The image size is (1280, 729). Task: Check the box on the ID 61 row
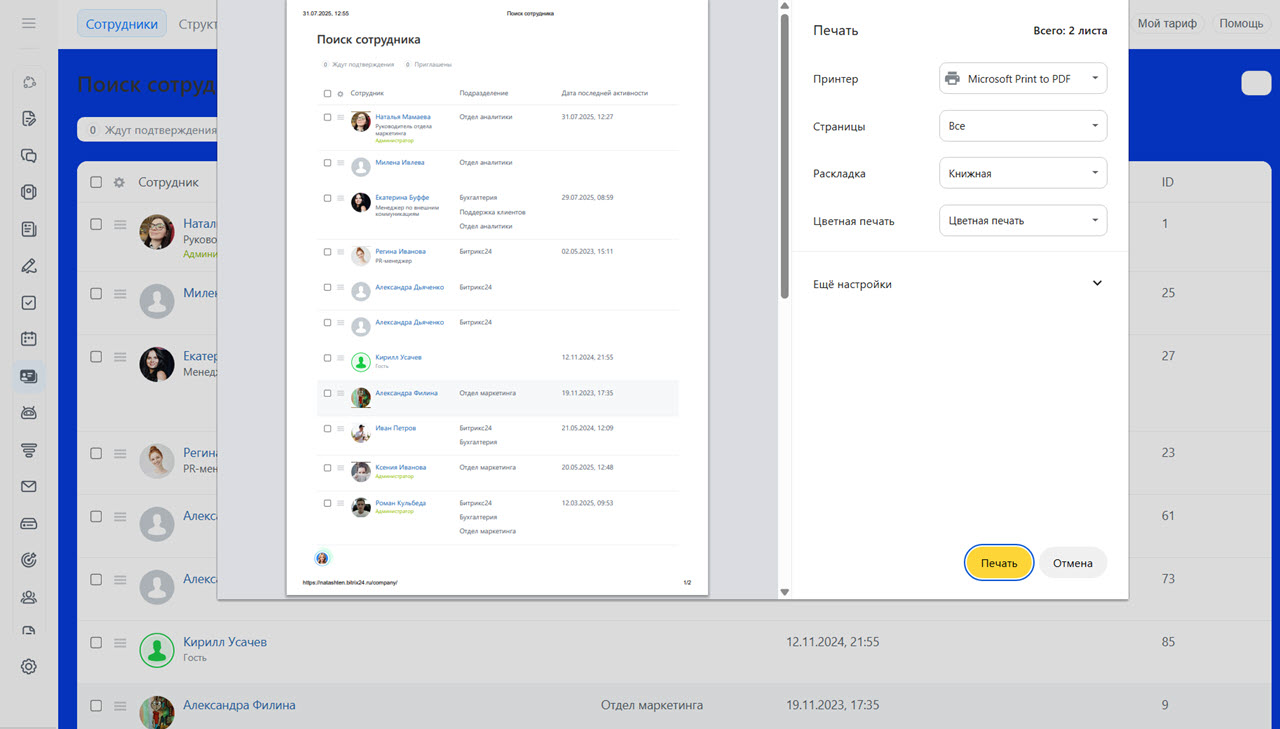tap(96, 516)
